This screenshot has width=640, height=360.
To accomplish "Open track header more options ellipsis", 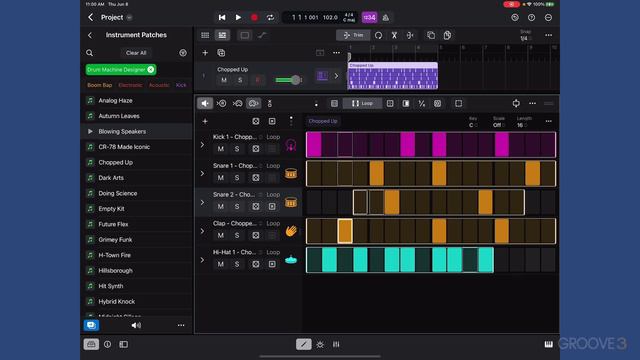I will 336,53.
